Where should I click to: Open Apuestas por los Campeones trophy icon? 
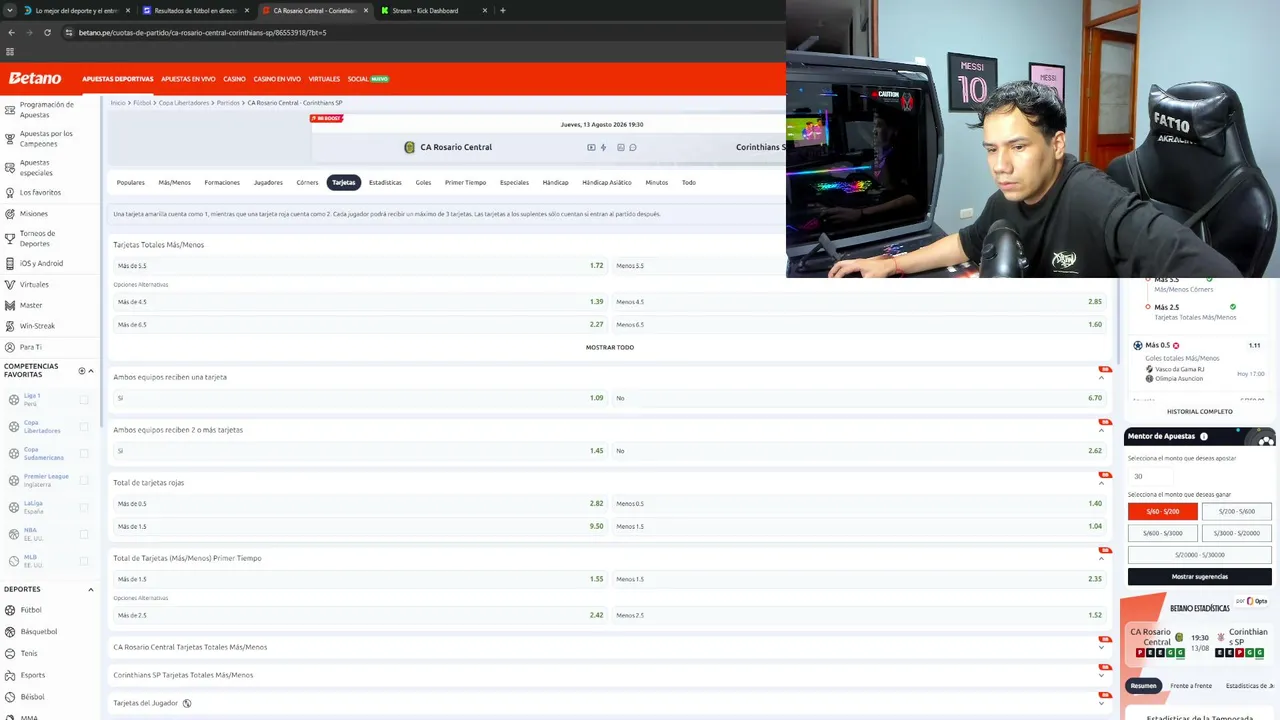click(9, 138)
